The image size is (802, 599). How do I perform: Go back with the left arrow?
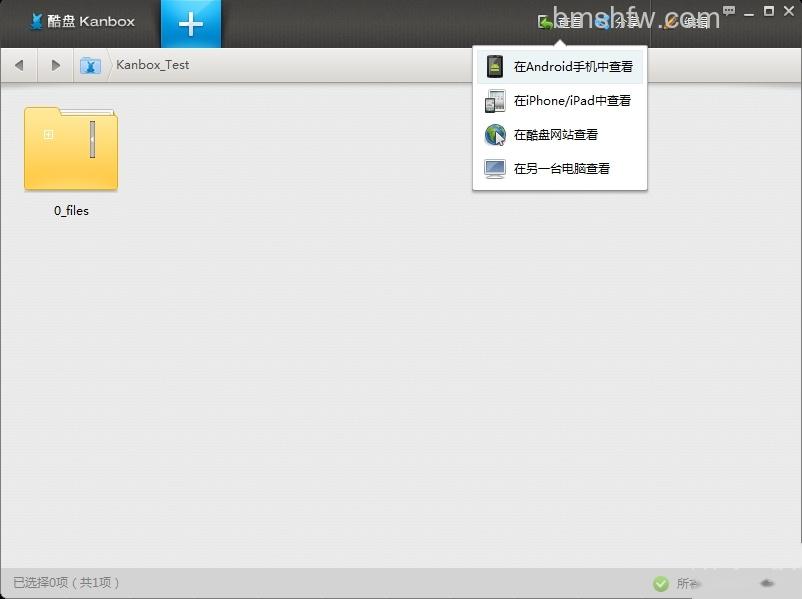click(19, 65)
